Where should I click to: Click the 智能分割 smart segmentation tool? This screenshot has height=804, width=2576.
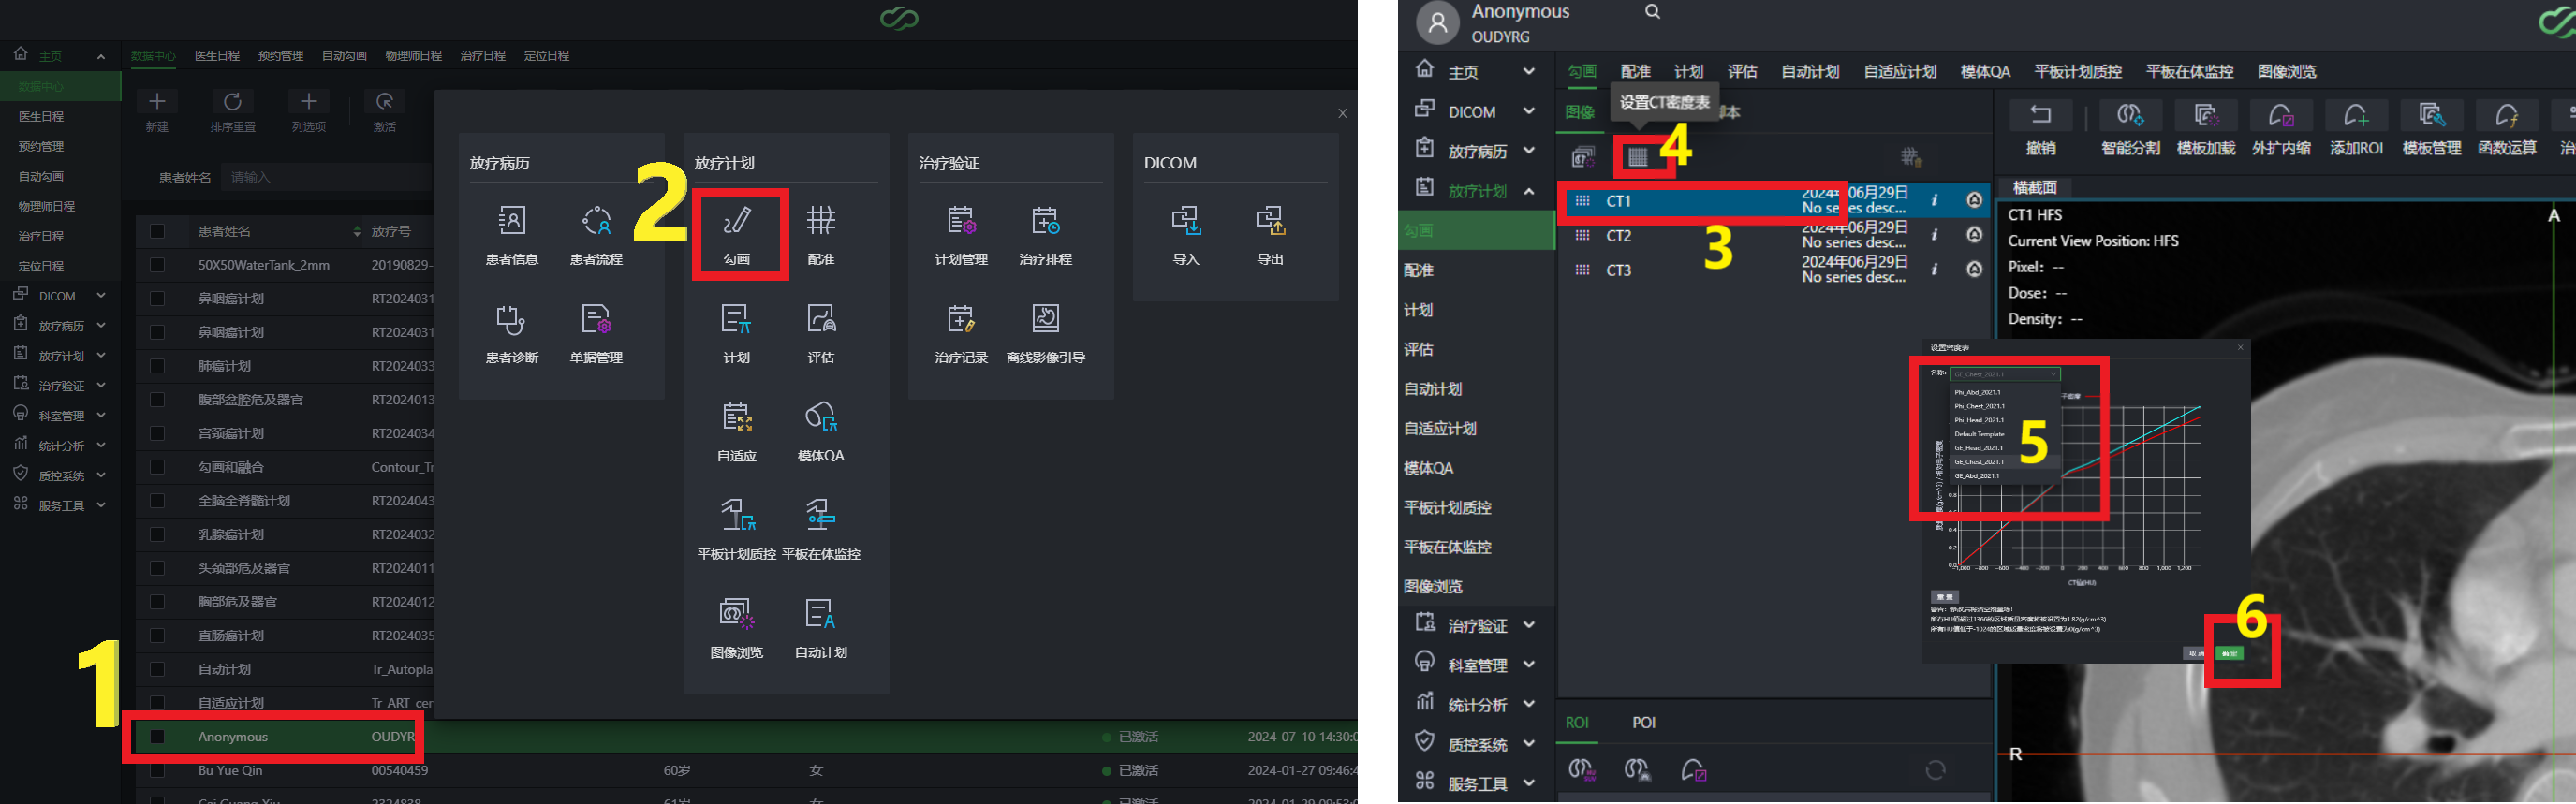point(2130,129)
